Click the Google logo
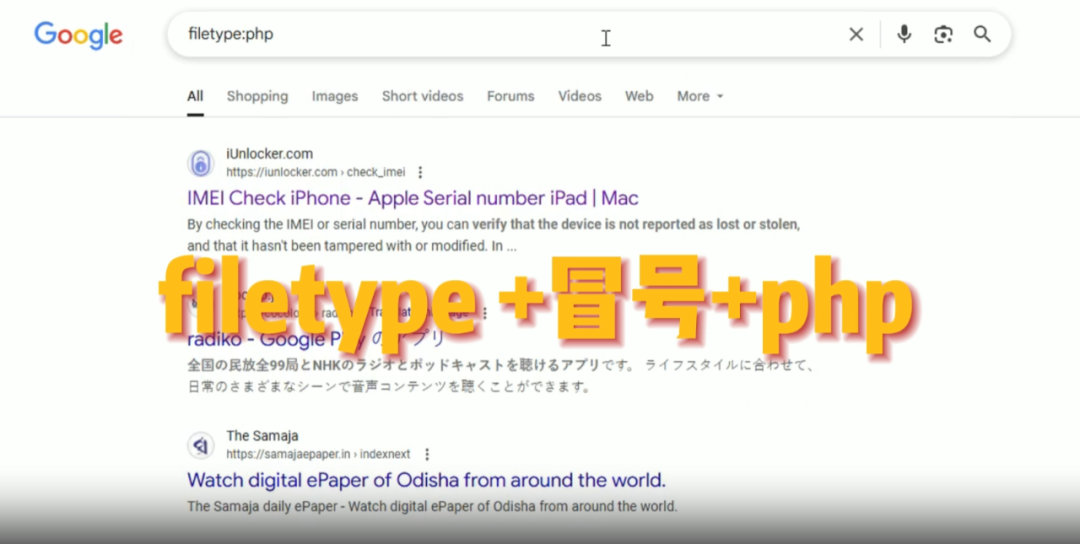The height and width of the screenshot is (544, 1080). [79, 35]
